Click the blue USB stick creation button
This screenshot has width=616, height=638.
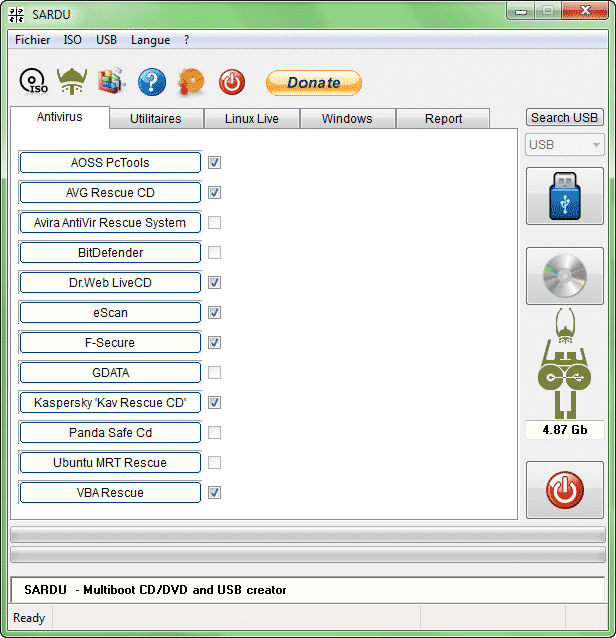click(x=565, y=196)
